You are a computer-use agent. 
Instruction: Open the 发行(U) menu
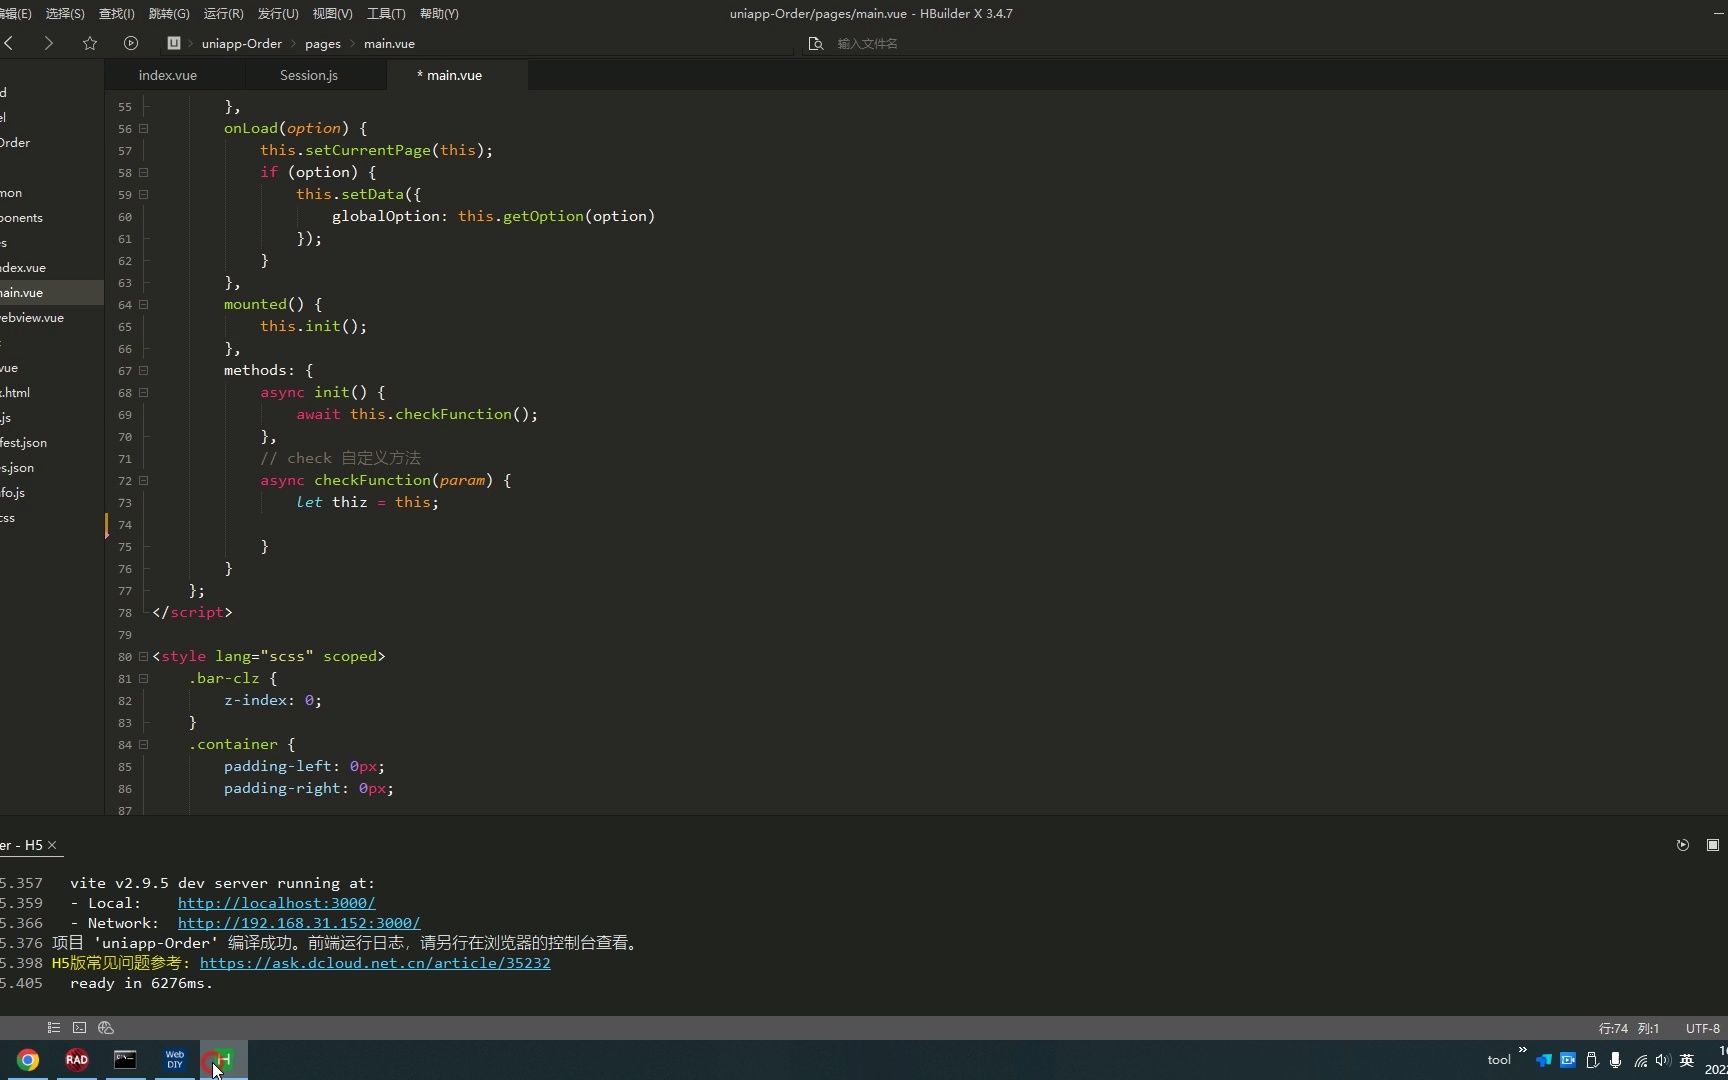pyautogui.click(x=278, y=13)
